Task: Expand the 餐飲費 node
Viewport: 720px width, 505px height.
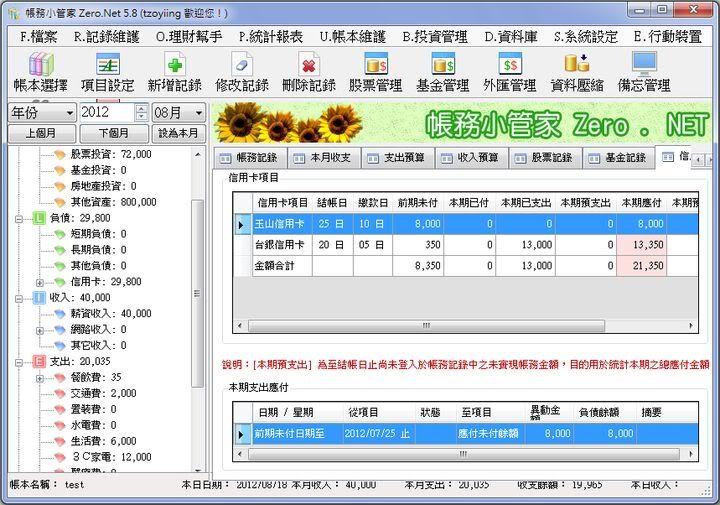Action: pos(40,378)
